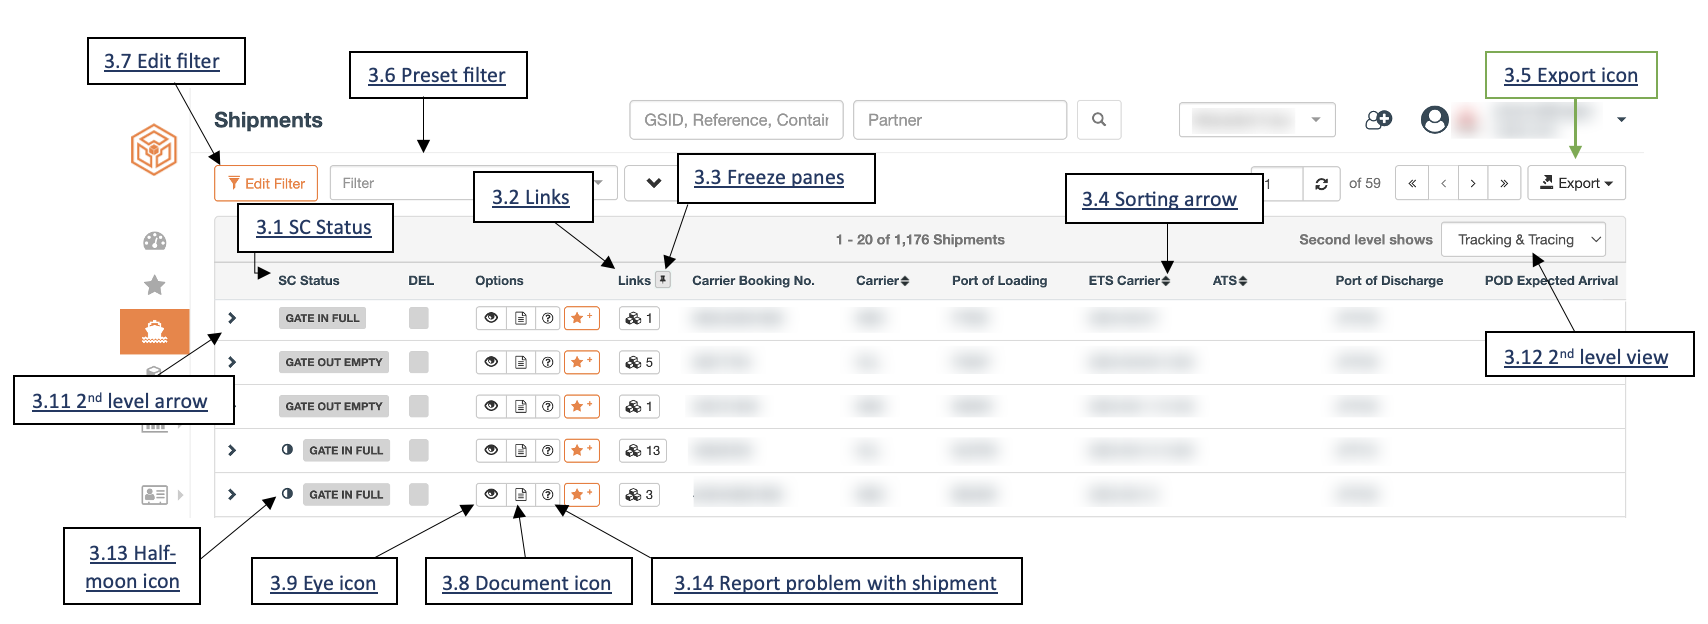Add second row shipment to favorites star
Image resolution: width=1708 pixels, height=624 pixels.
[x=582, y=362]
